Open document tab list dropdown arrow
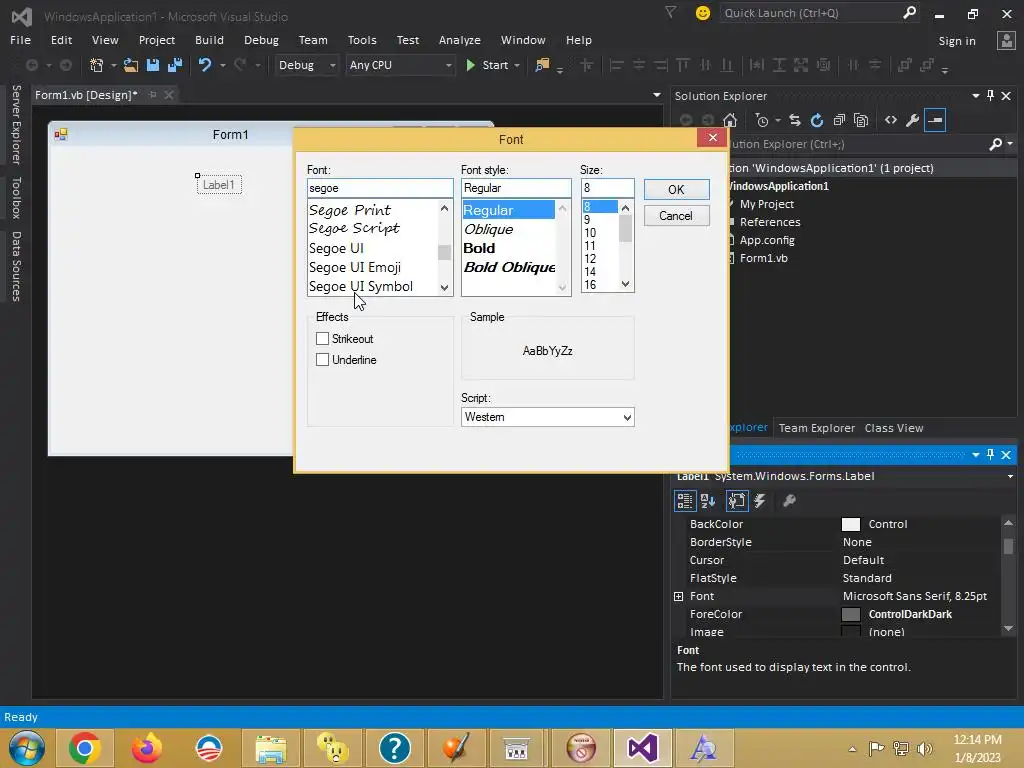The image size is (1024, 768). [x=657, y=95]
